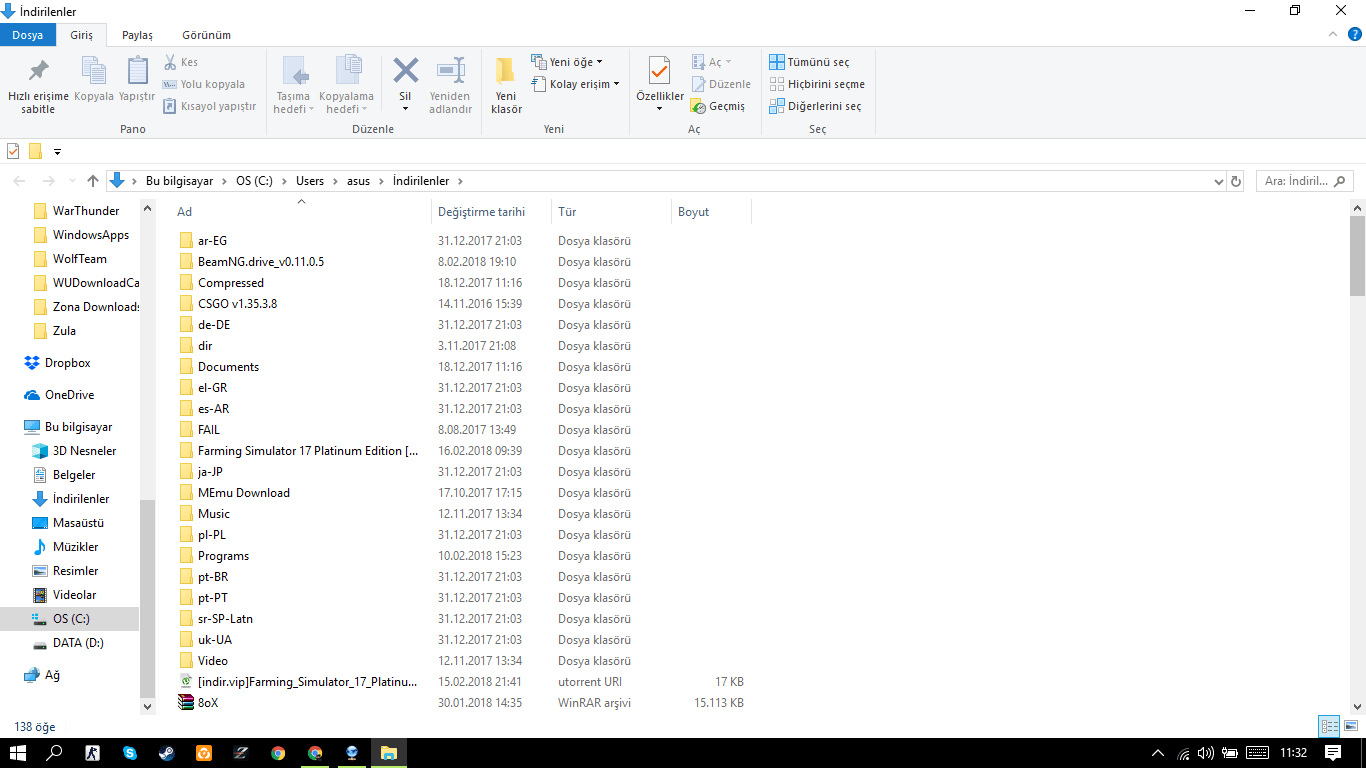Screen dimensions: 1366x768
Task: Open the Customize Quick Access Toolbar arrow
Action: (x=57, y=152)
